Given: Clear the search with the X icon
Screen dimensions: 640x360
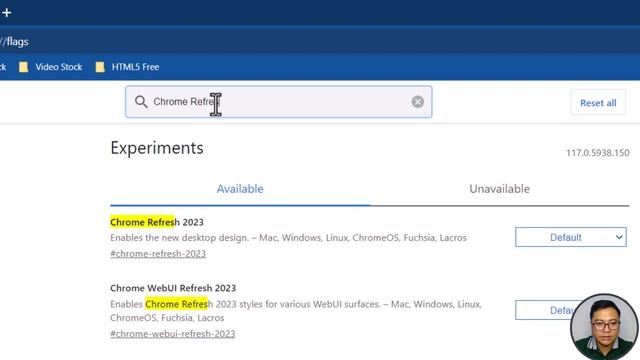Looking at the screenshot, I should 418,102.
